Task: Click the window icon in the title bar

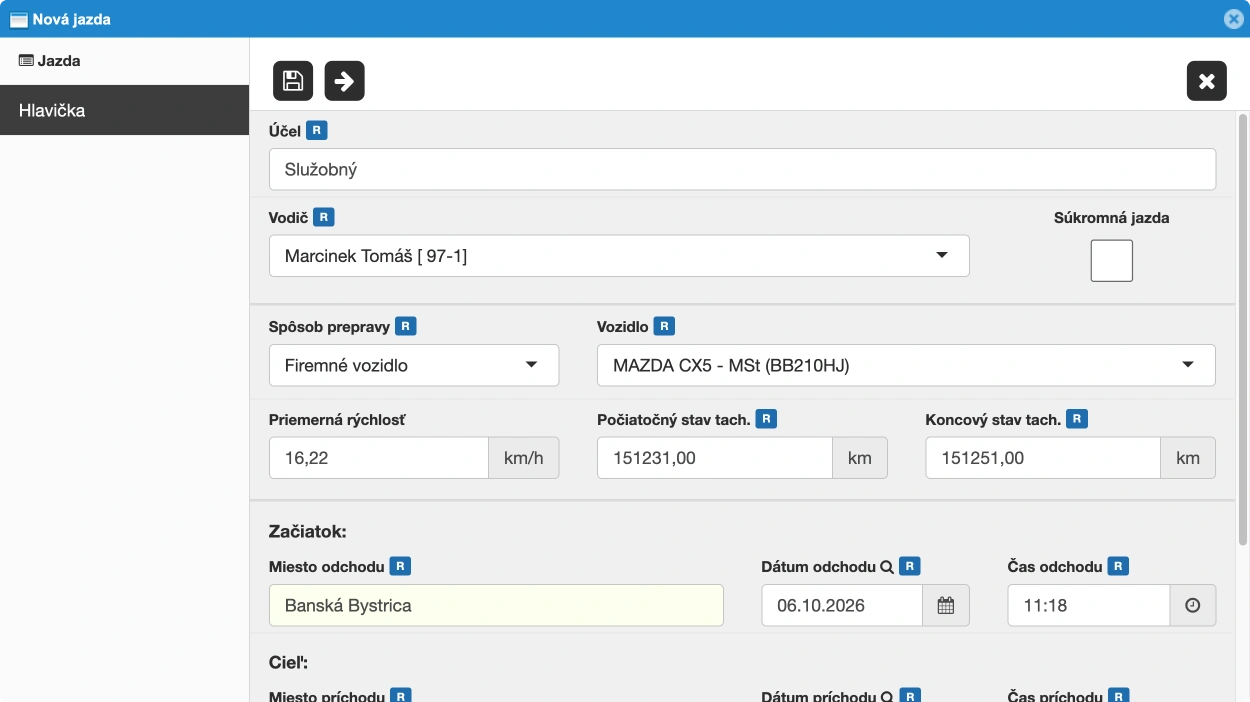Action: click(18, 19)
